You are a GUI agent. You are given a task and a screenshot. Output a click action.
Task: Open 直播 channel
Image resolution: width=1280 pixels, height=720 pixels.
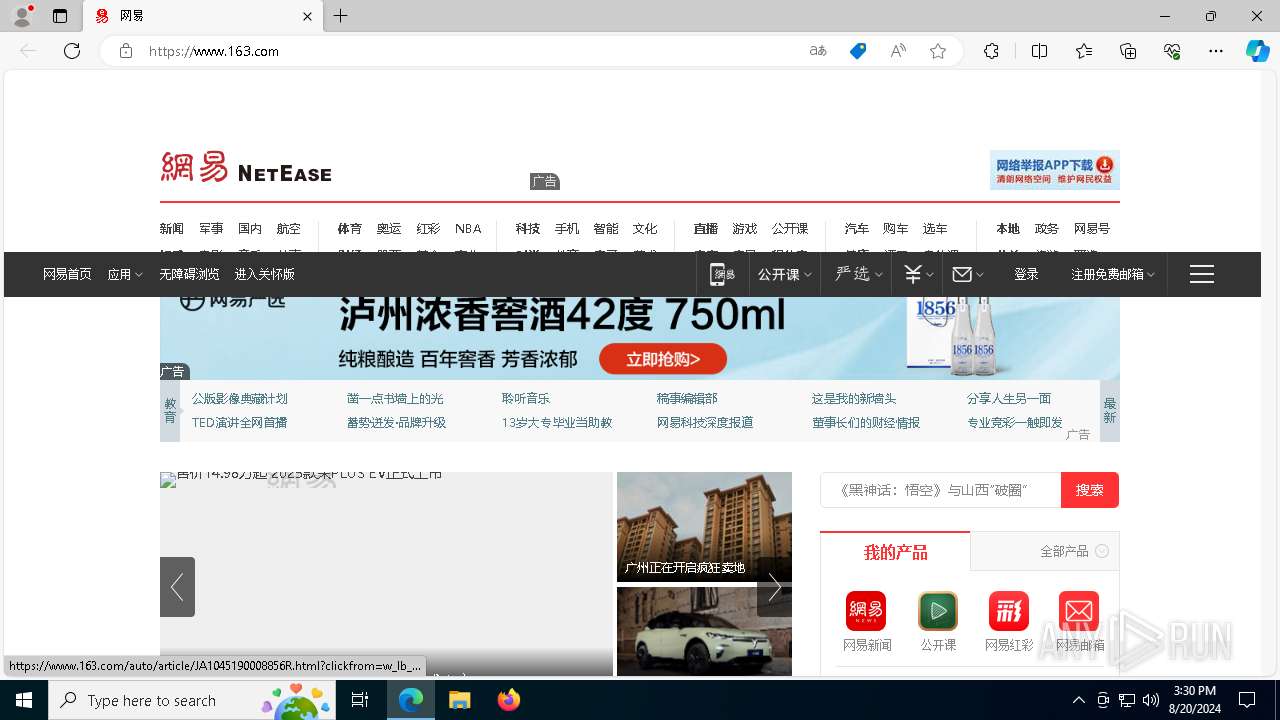[706, 229]
